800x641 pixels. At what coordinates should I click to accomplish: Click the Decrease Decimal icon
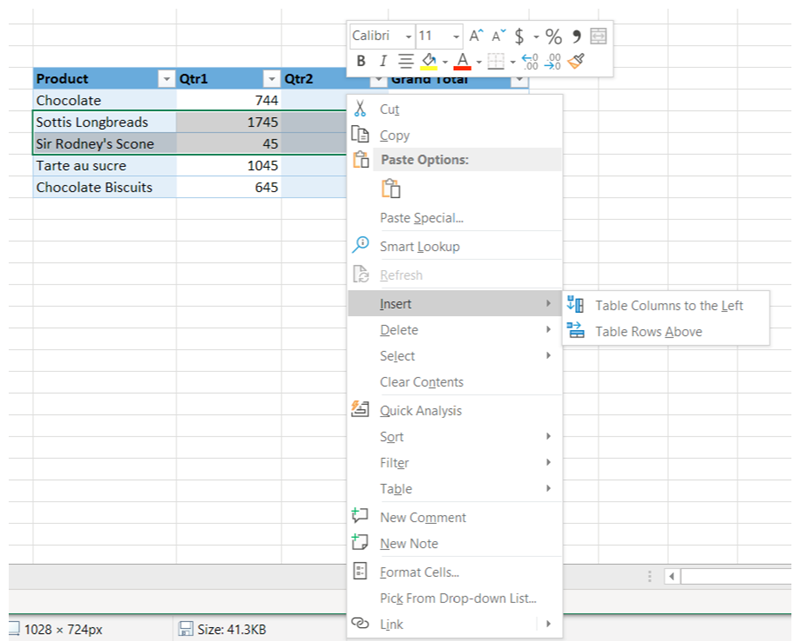(553, 62)
